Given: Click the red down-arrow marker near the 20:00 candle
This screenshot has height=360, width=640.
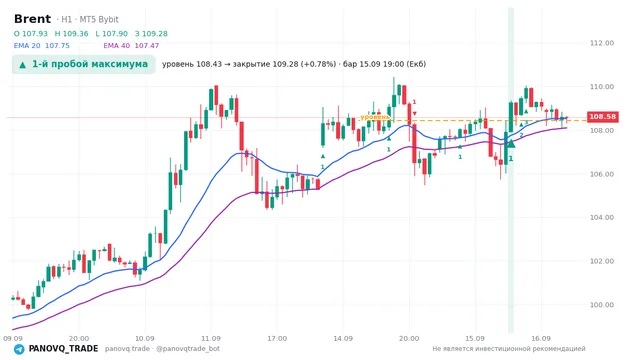Looking at the screenshot, I should [414, 113].
